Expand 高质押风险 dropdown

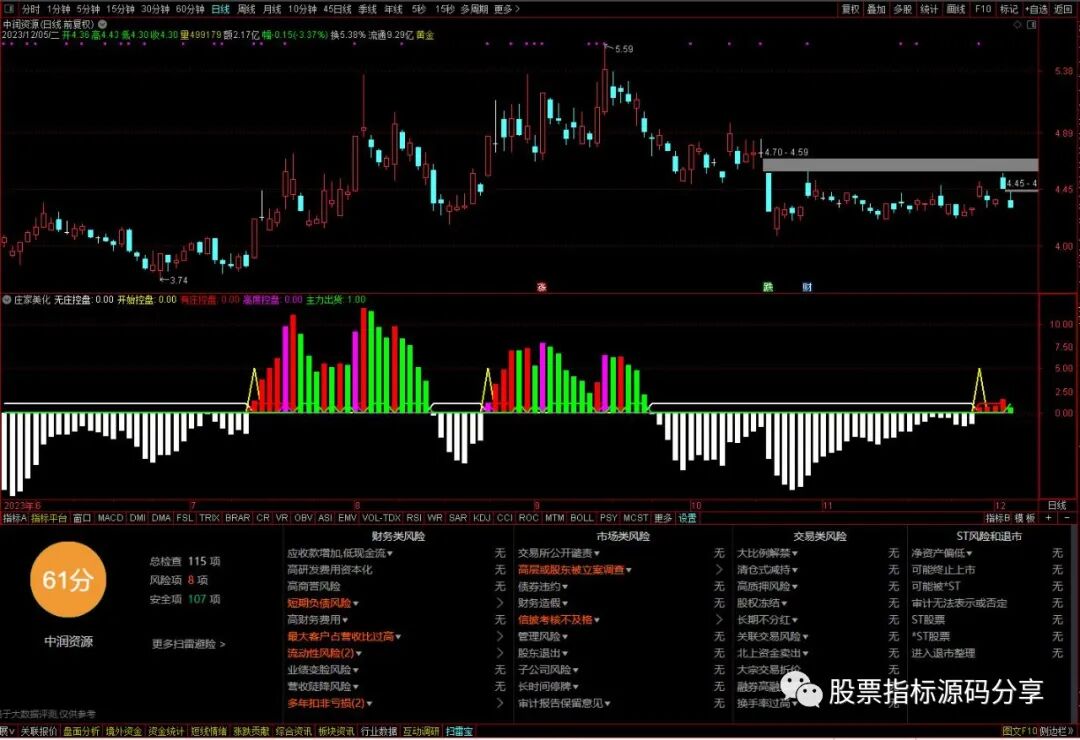[x=795, y=587]
